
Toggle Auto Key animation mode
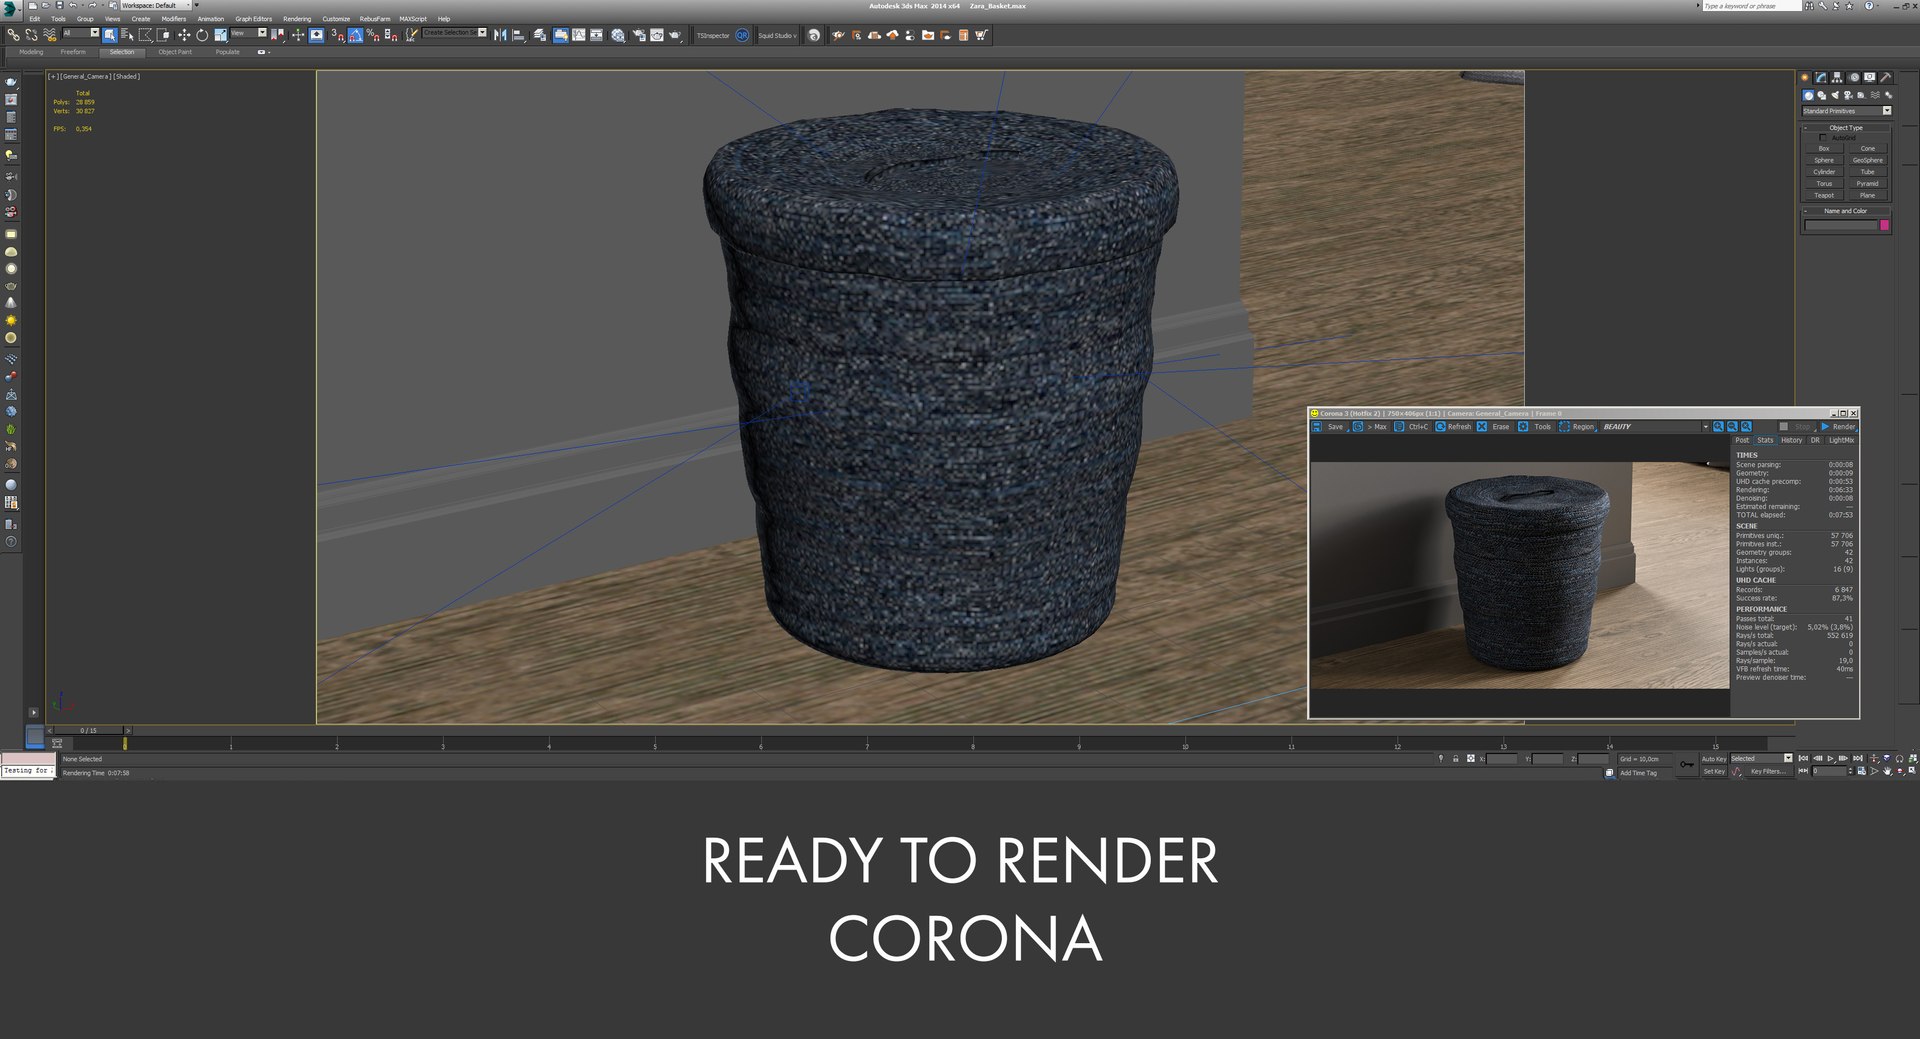1714,759
